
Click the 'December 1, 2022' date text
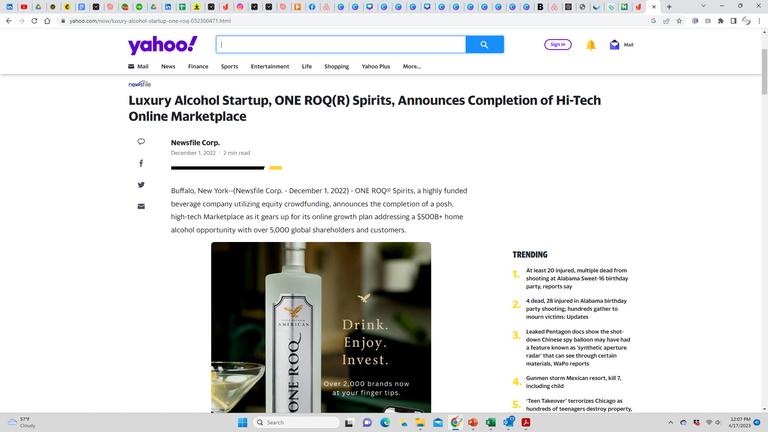tap(193, 153)
